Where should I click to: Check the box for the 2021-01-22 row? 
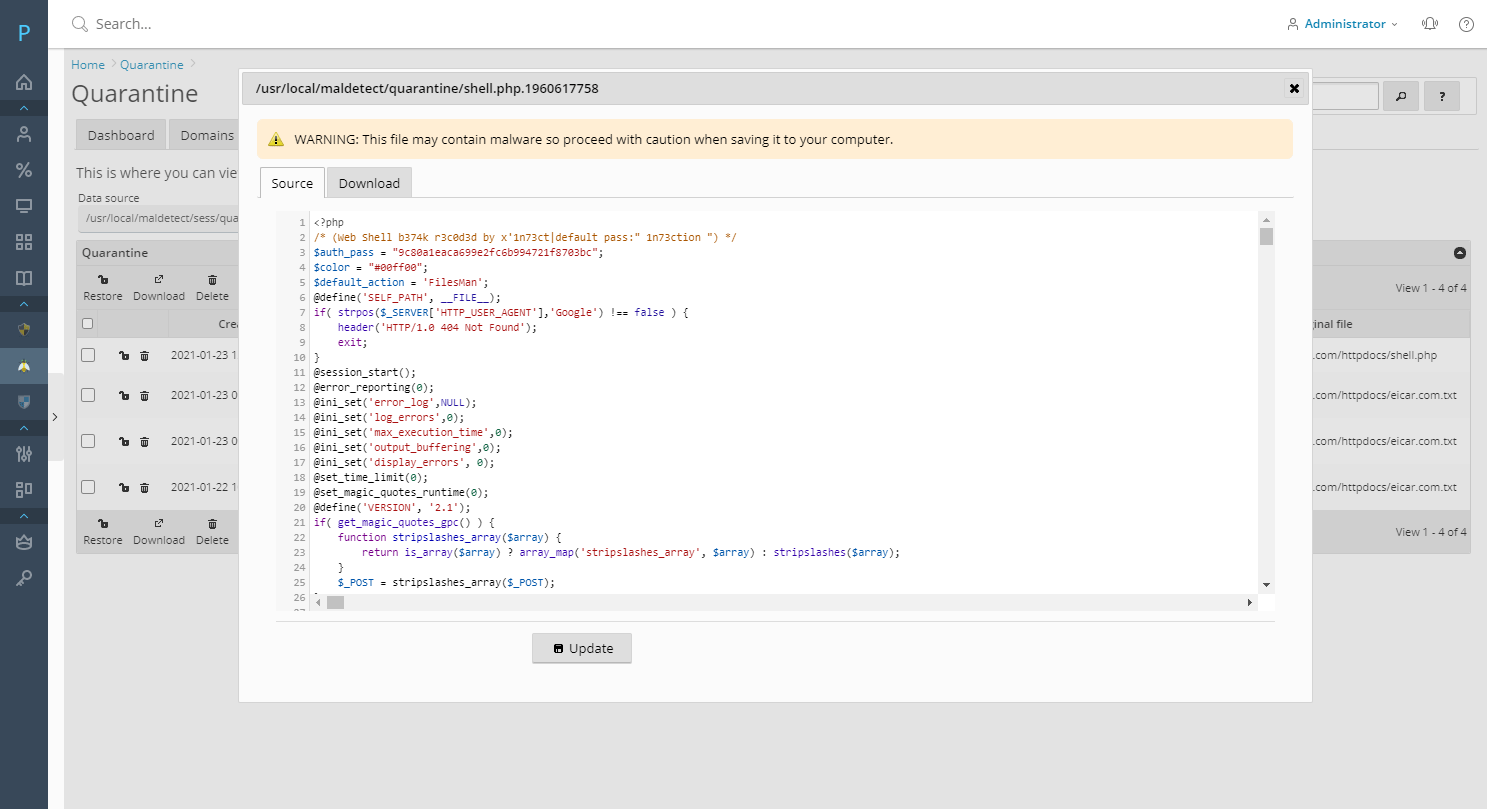[88, 487]
